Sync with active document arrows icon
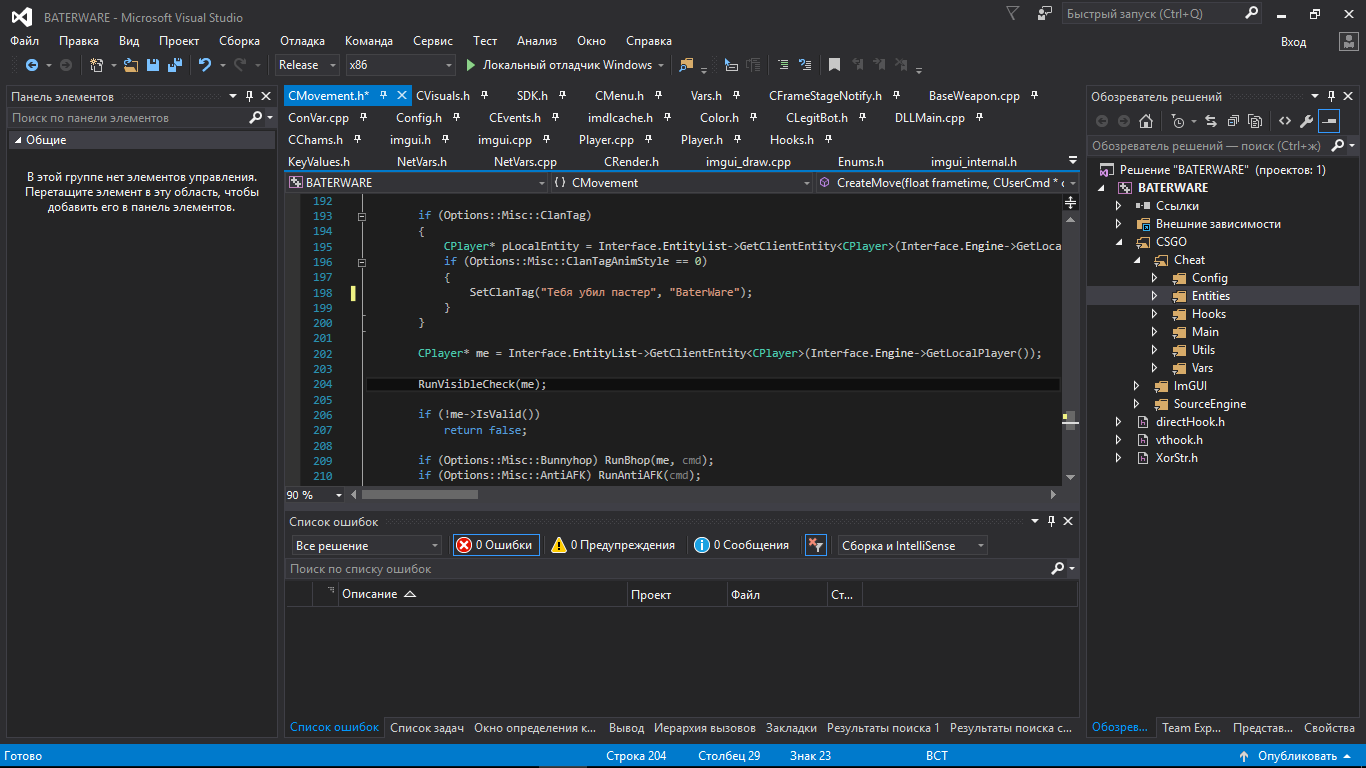The width and height of the screenshot is (1366, 768). (1211, 121)
